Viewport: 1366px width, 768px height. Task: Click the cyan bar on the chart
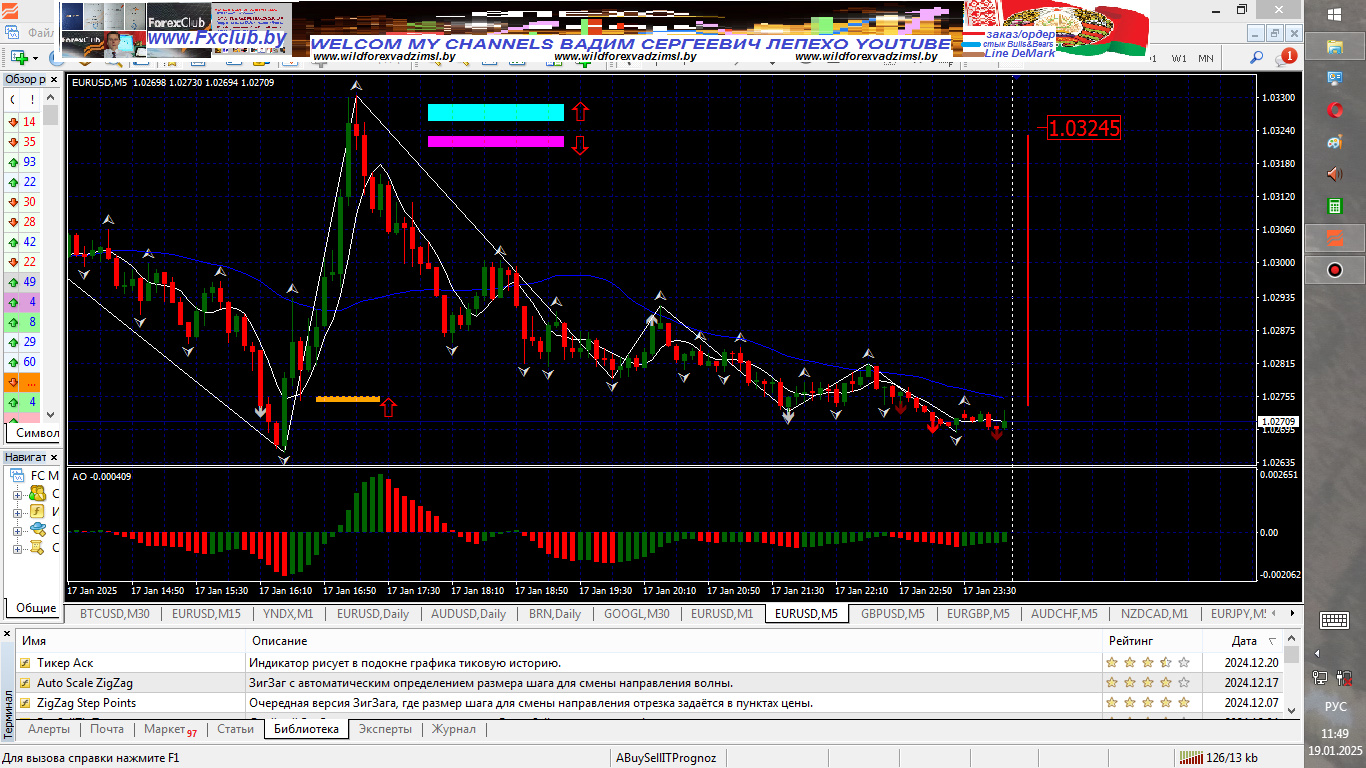tap(496, 112)
